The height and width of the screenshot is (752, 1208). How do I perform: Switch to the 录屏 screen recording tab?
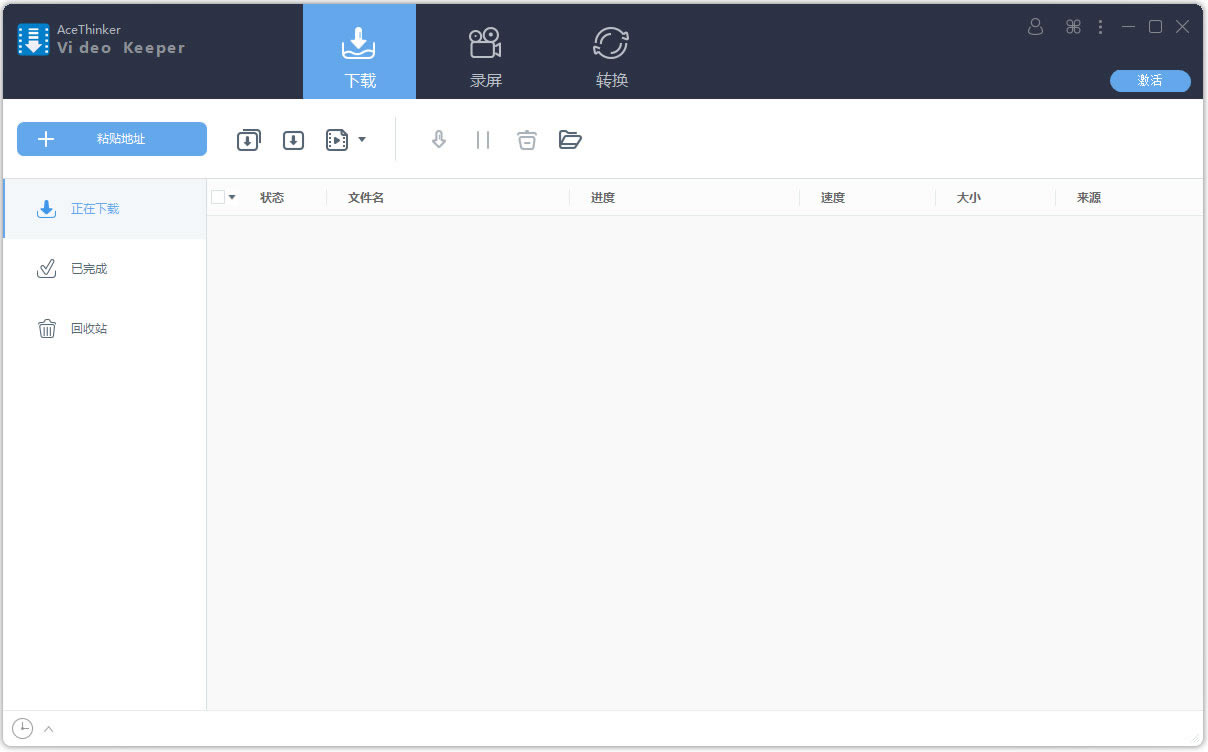485,52
